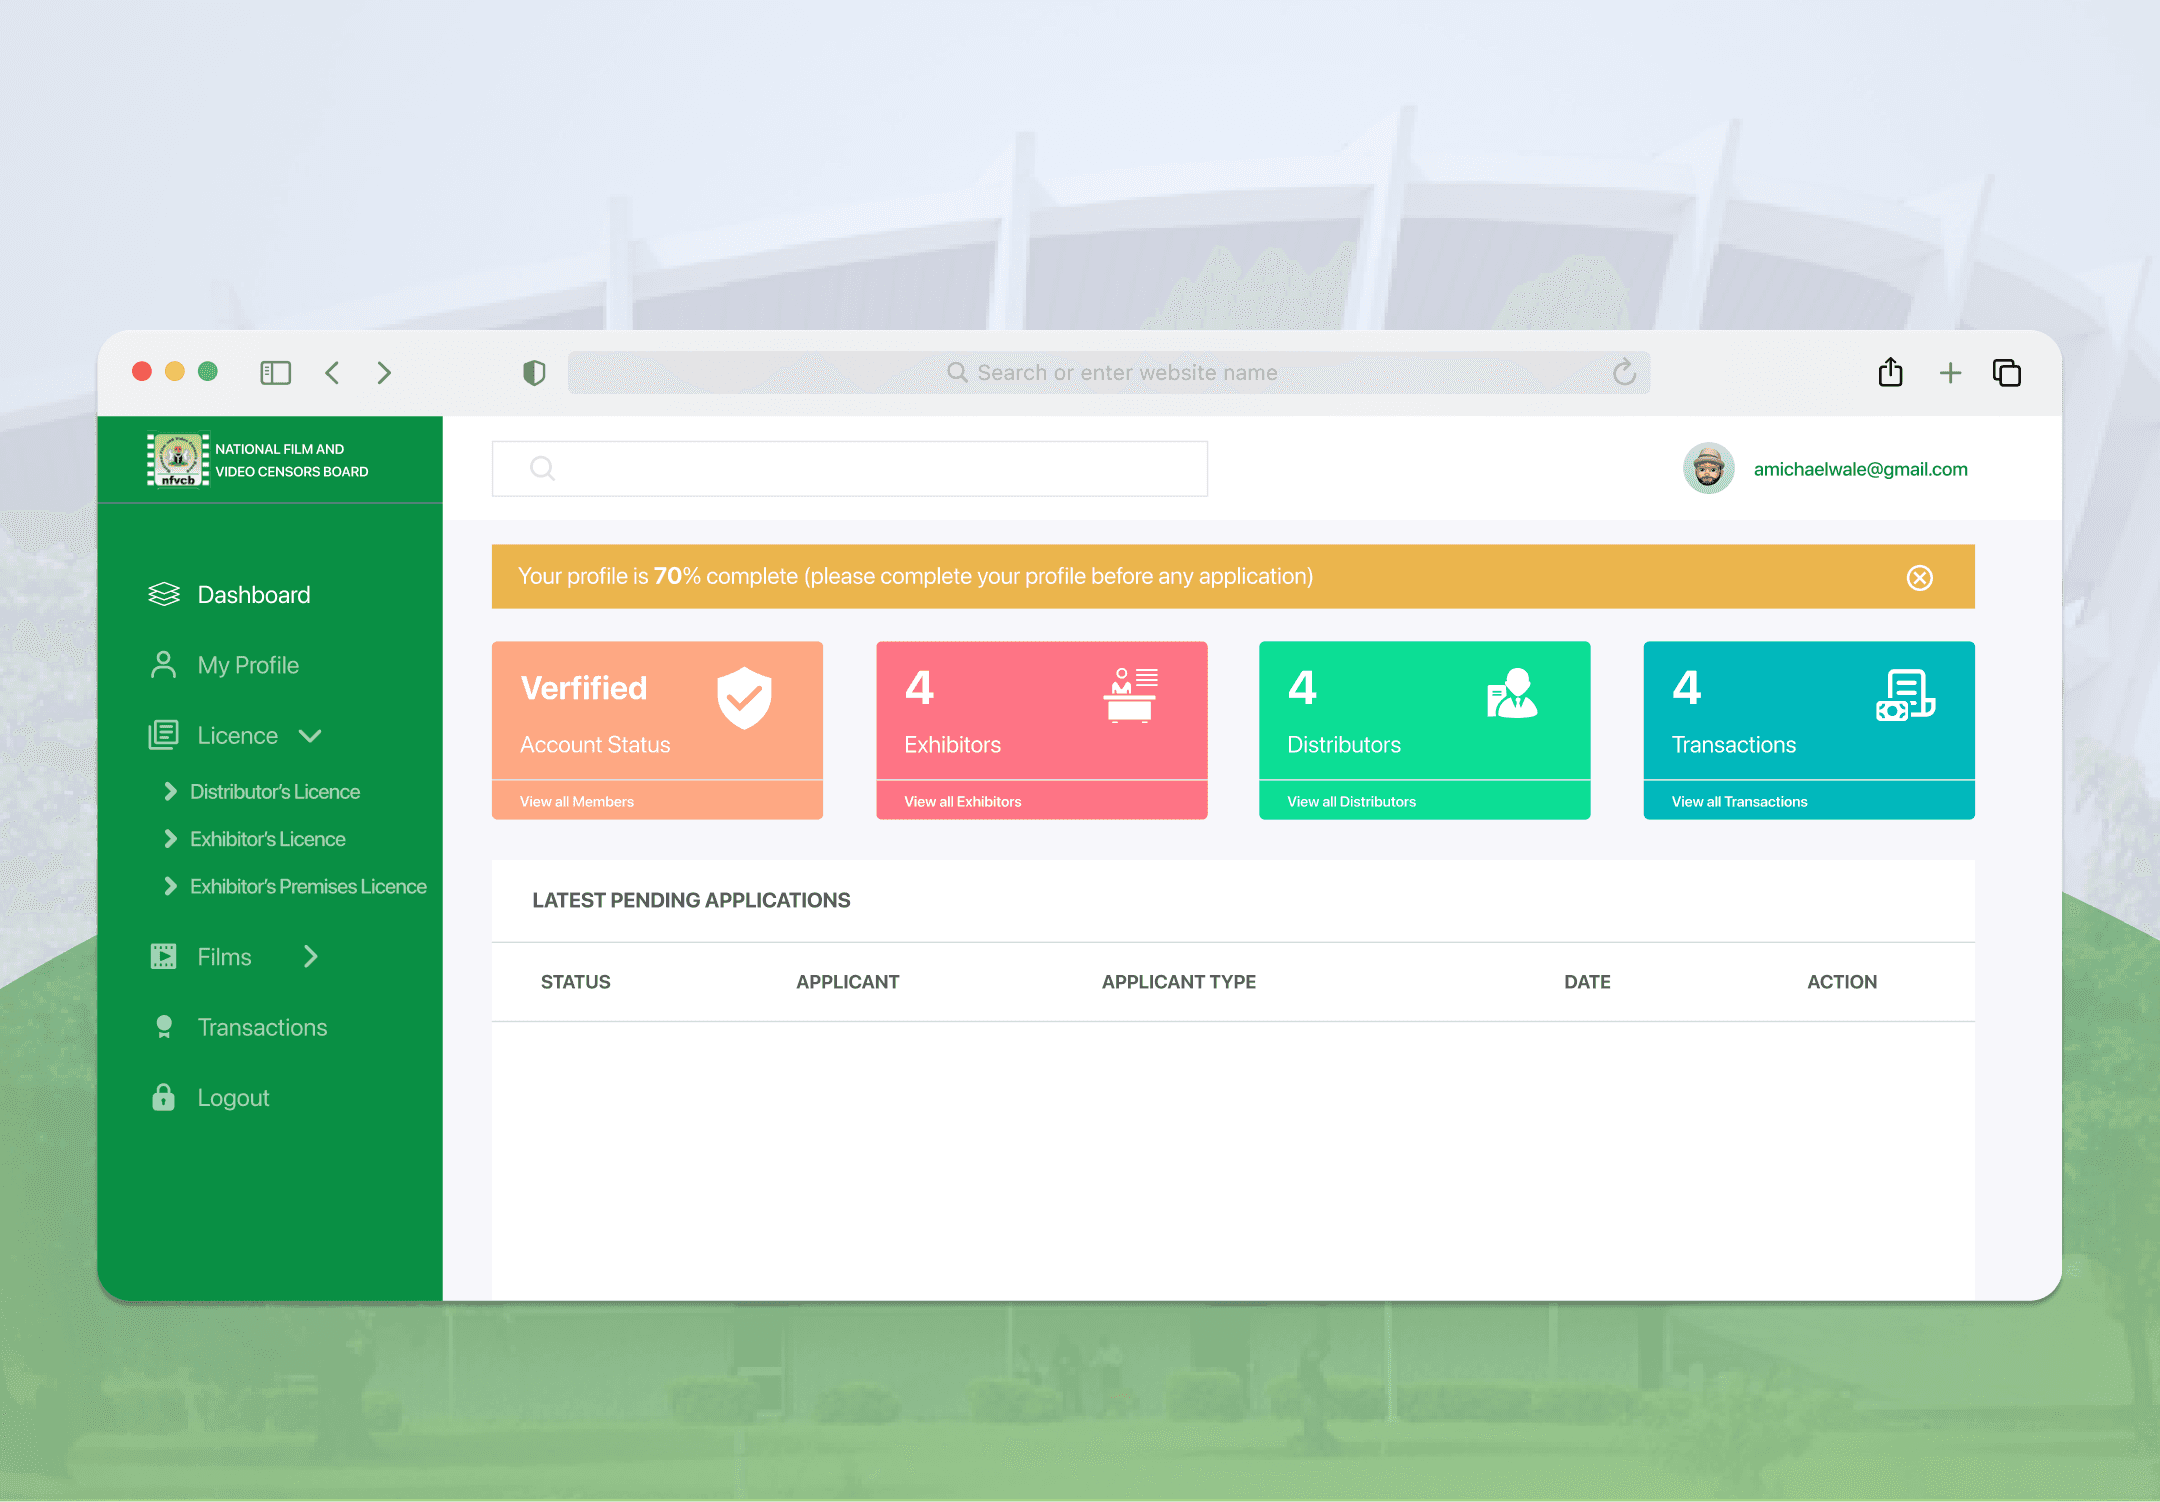Select Logout in the sidebar
Screen dimensions: 2160x1502
(x=233, y=1097)
